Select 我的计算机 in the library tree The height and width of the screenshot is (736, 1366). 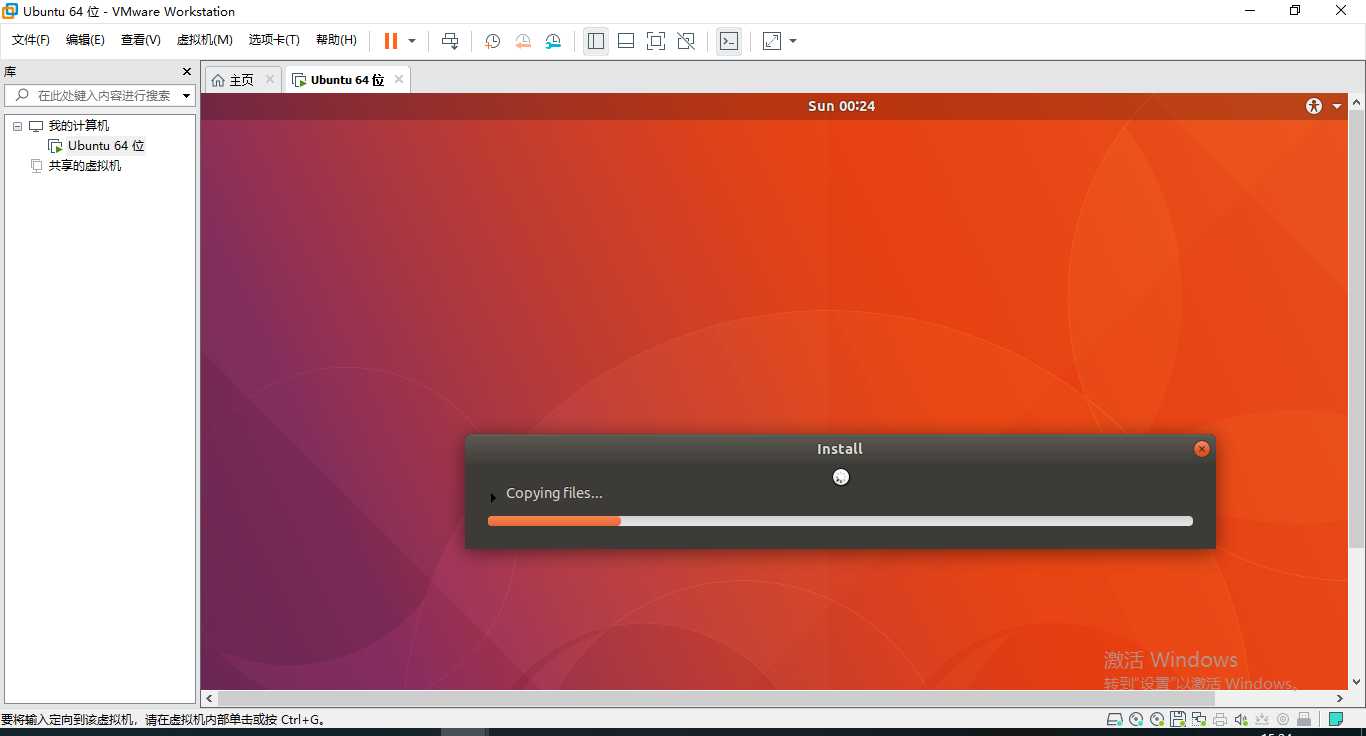(79, 126)
